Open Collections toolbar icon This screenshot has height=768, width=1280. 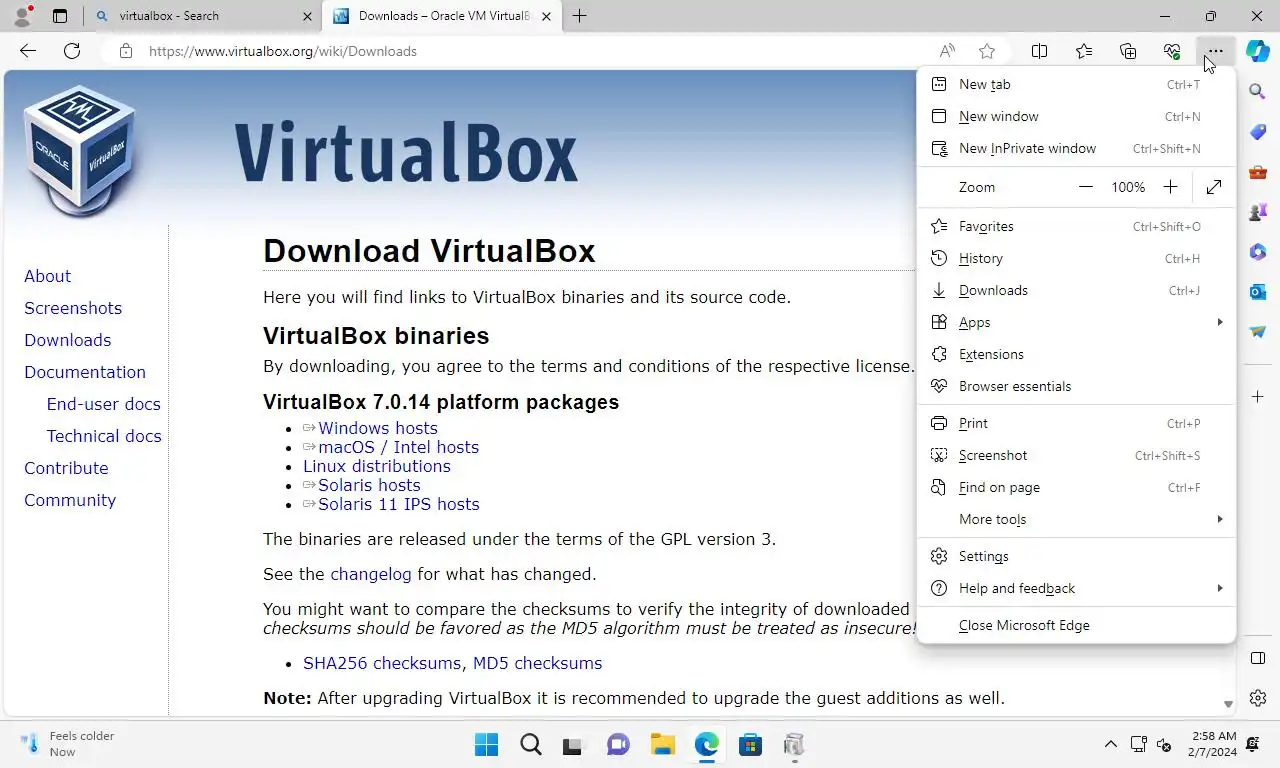[1128, 51]
